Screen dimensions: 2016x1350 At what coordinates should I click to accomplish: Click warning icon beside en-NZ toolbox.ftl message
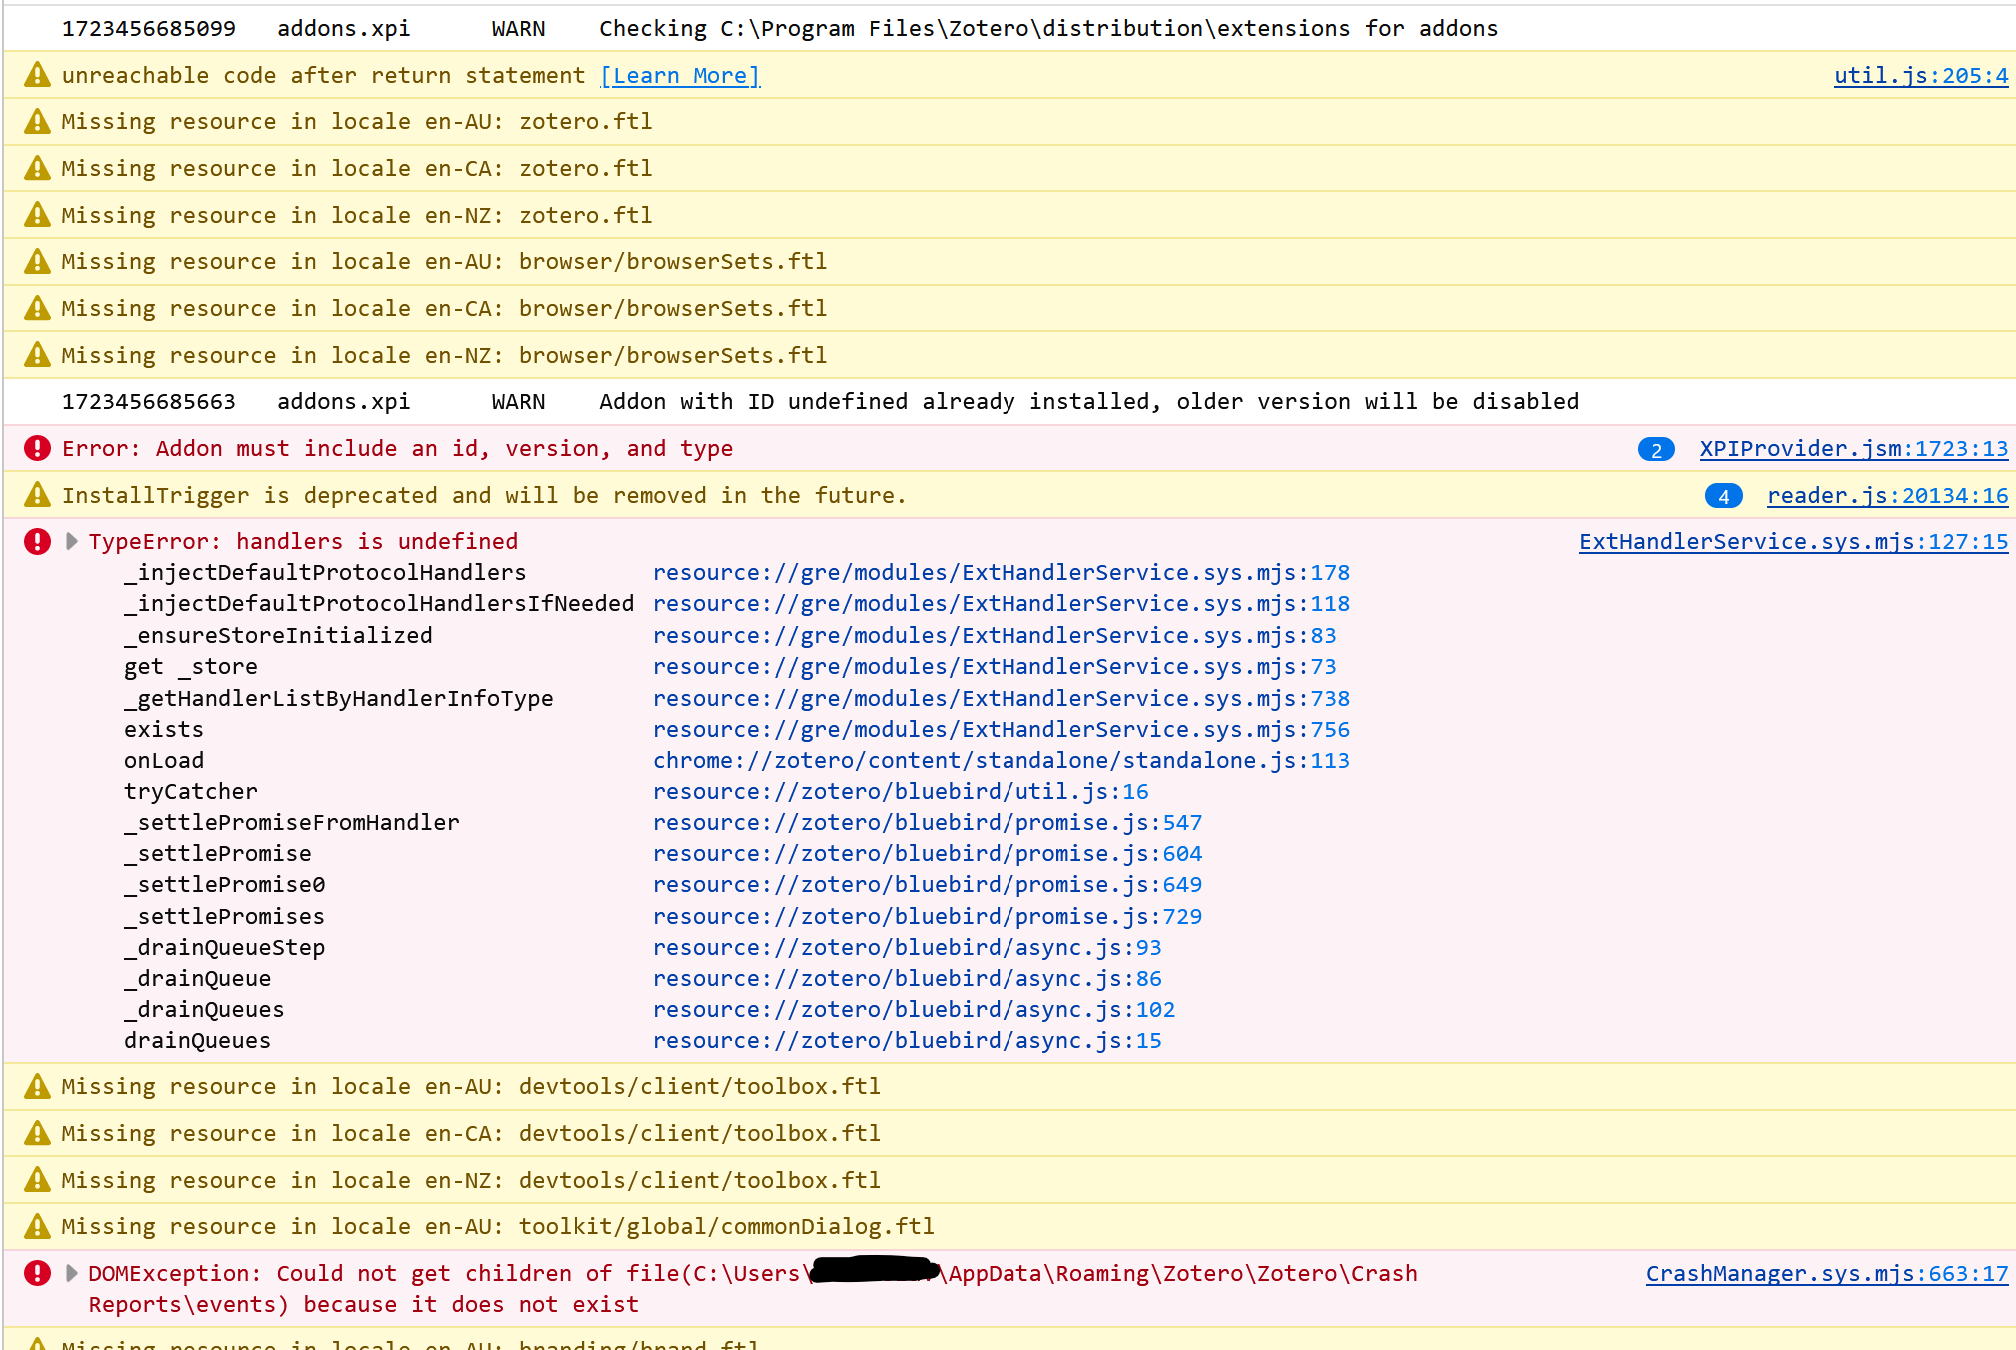pyautogui.click(x=37, y=1180)
